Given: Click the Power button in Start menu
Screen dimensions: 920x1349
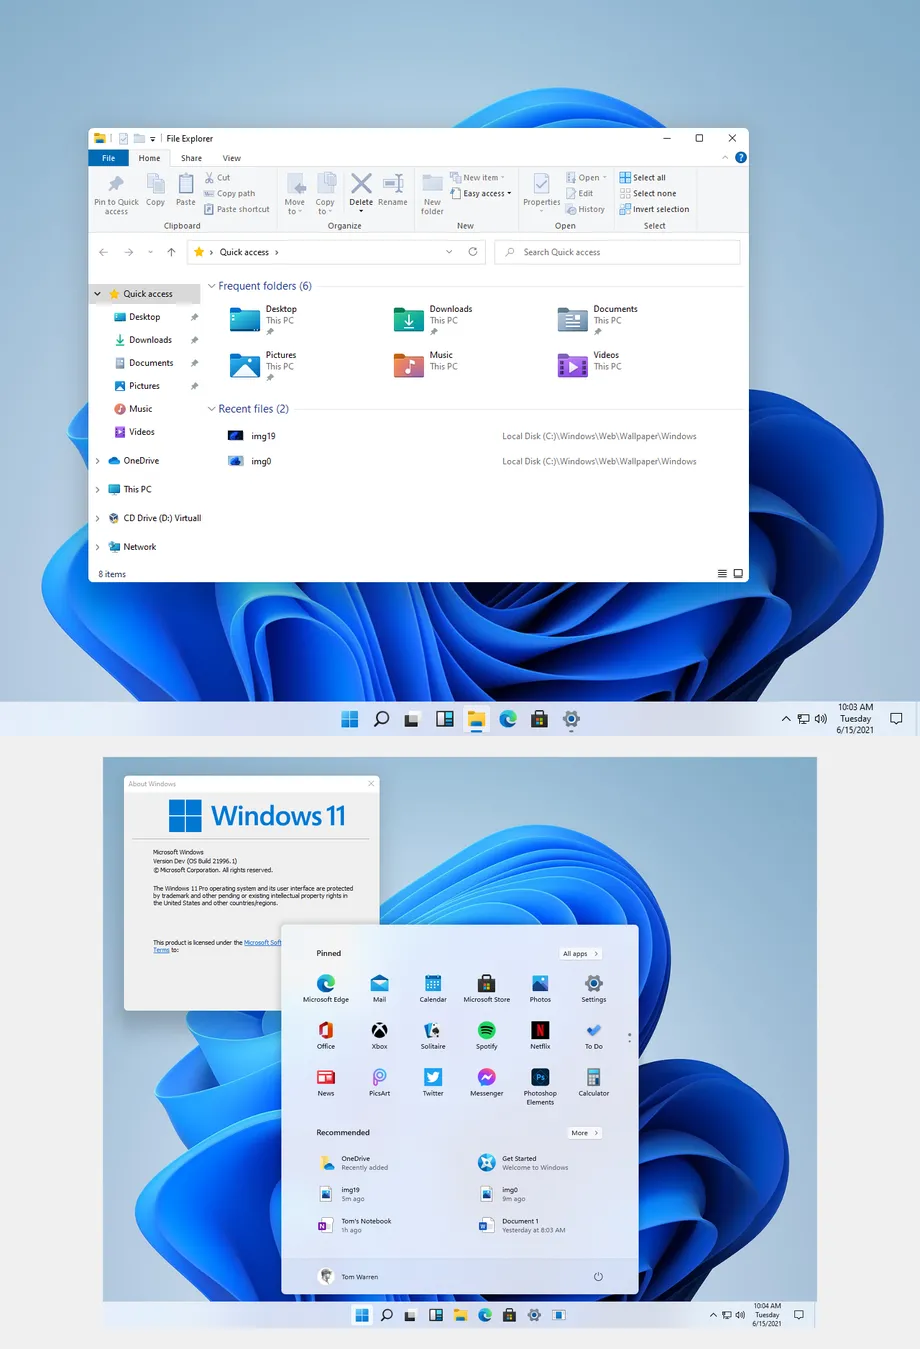Looking at the screenshot, I should tap(598, 1276).
